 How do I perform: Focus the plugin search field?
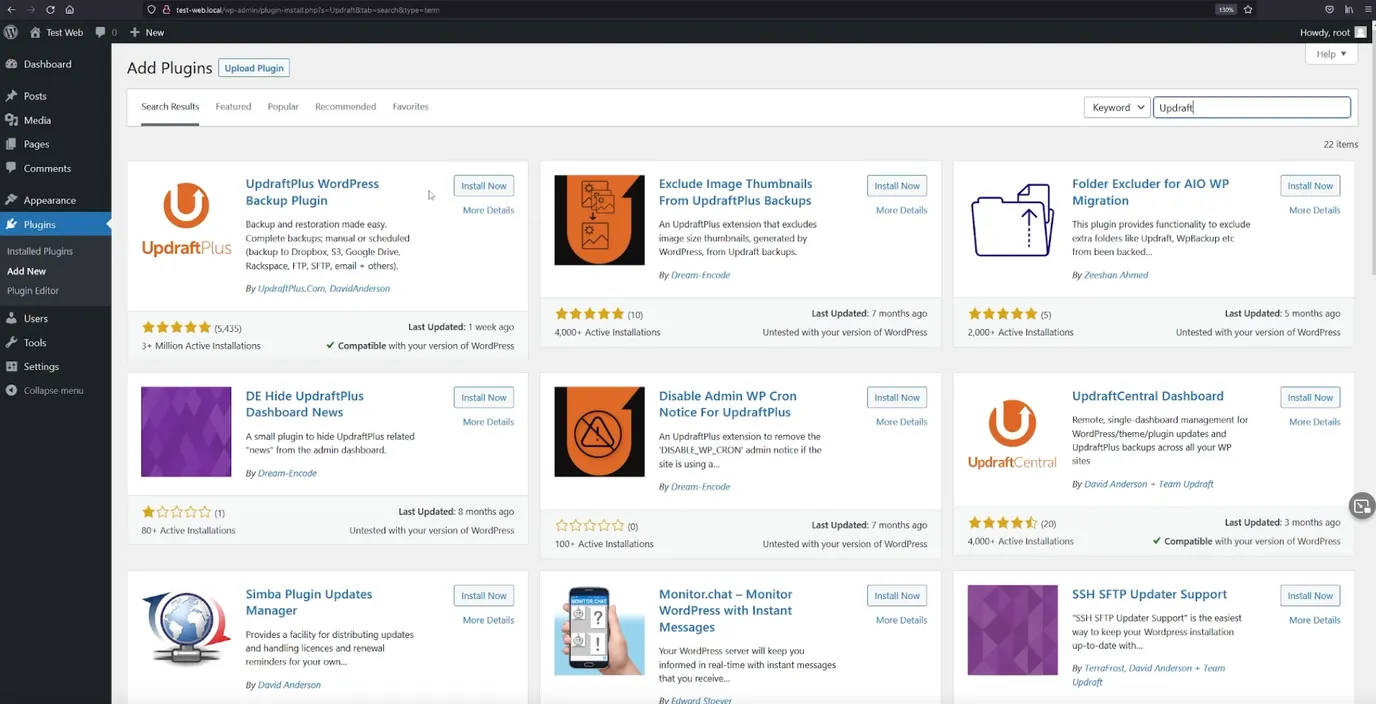point(1252,107)
